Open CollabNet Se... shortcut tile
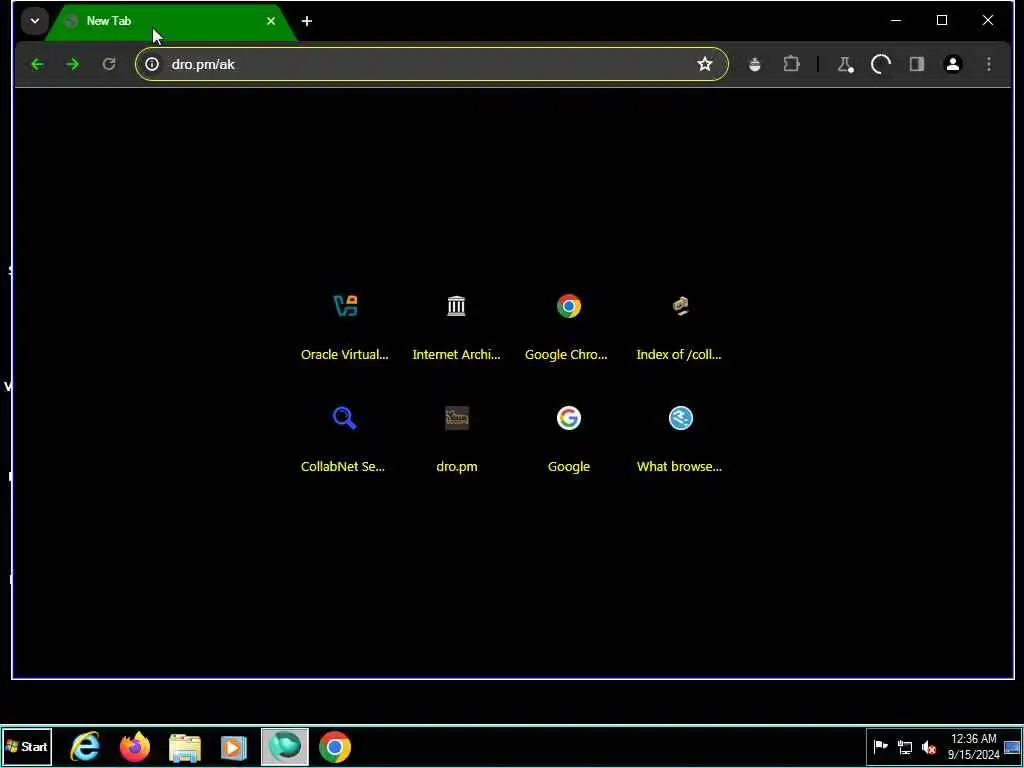 tap(345, 440)
